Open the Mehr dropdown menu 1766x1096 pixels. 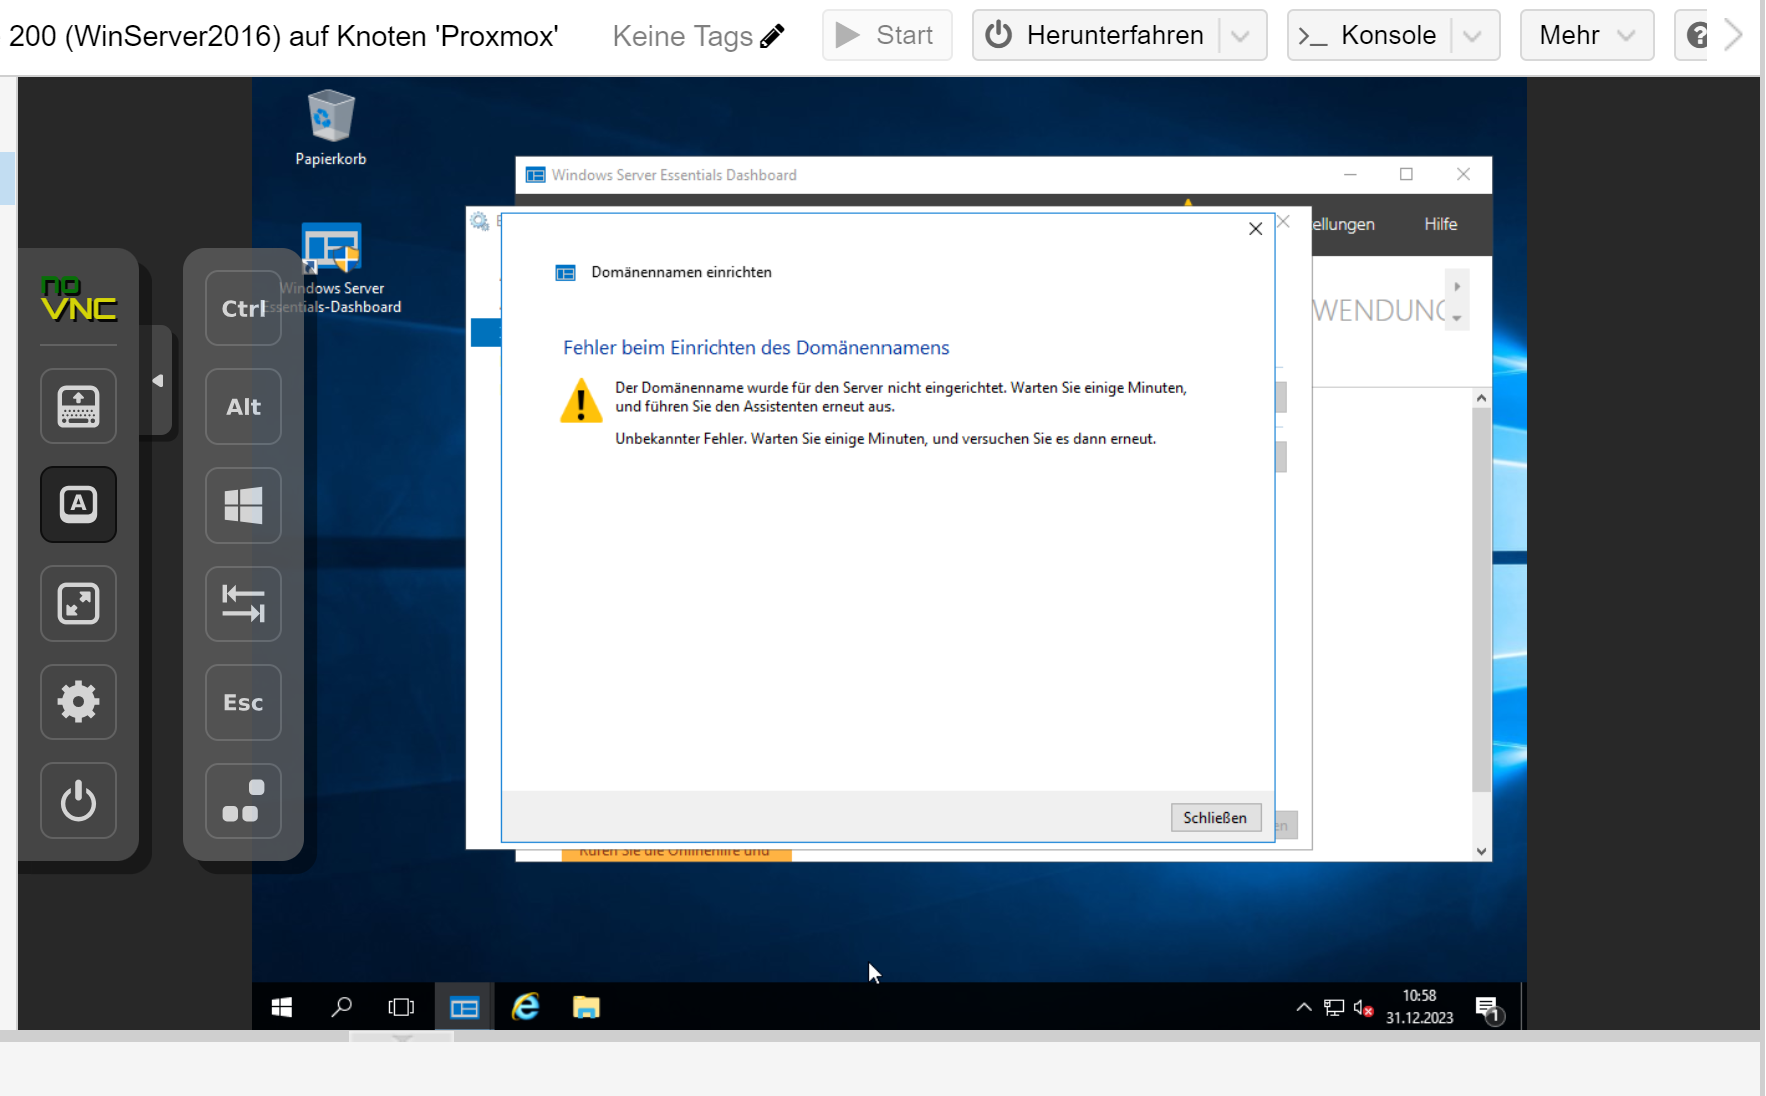coord(1587,35)
